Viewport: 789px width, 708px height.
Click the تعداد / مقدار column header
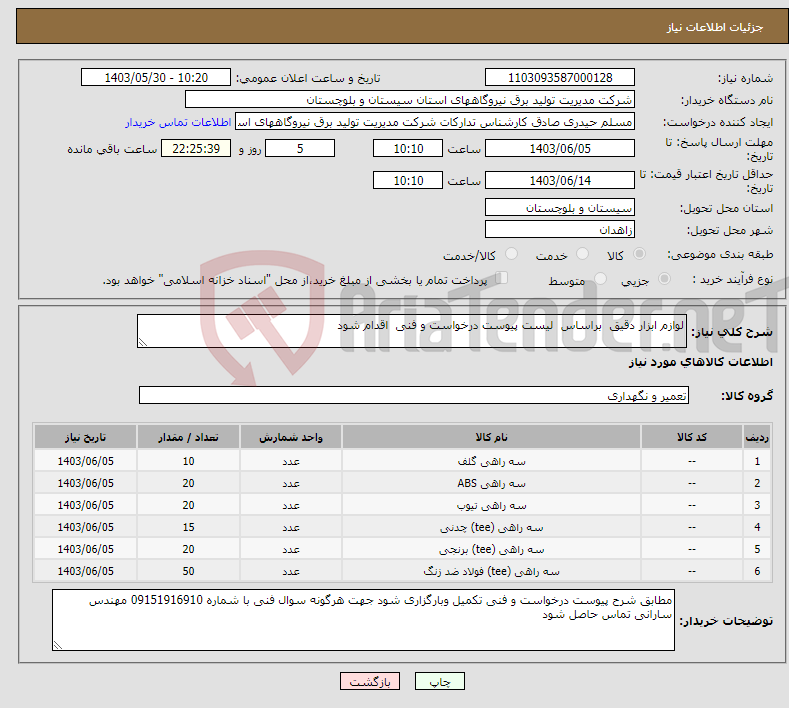(x=188, y=437)
